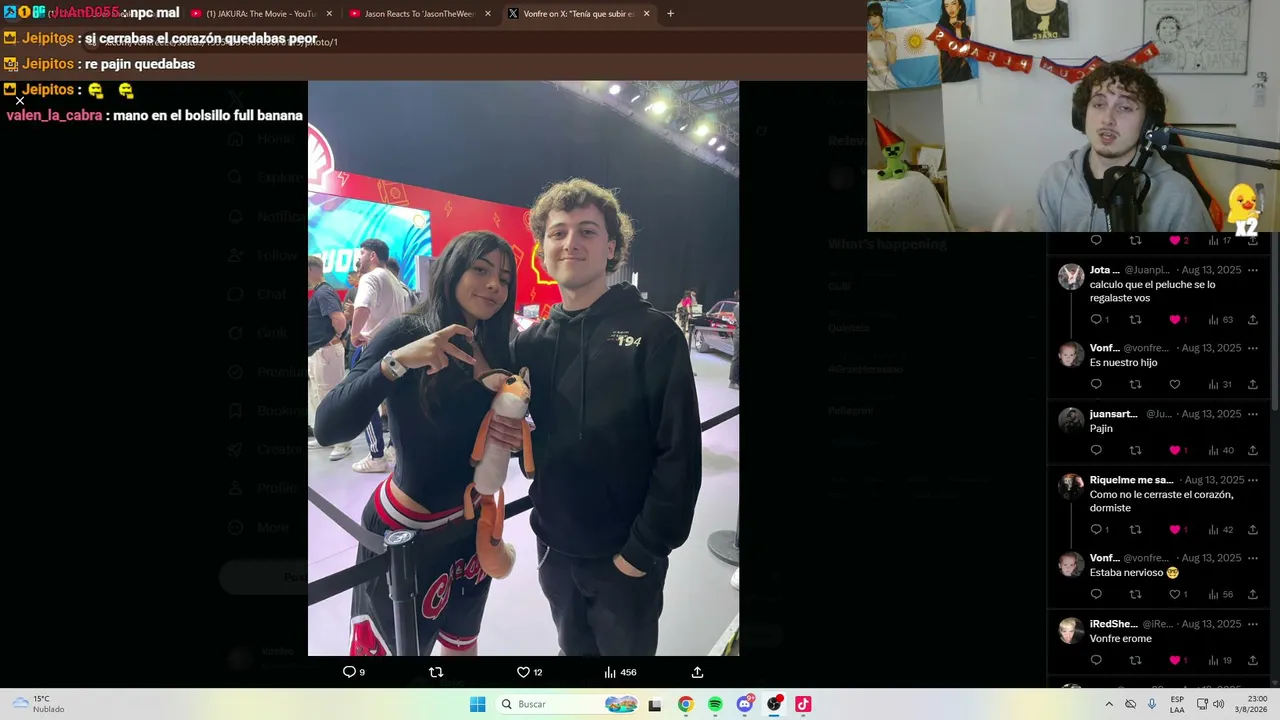Repost the enlarged photo post

point(436,672)
